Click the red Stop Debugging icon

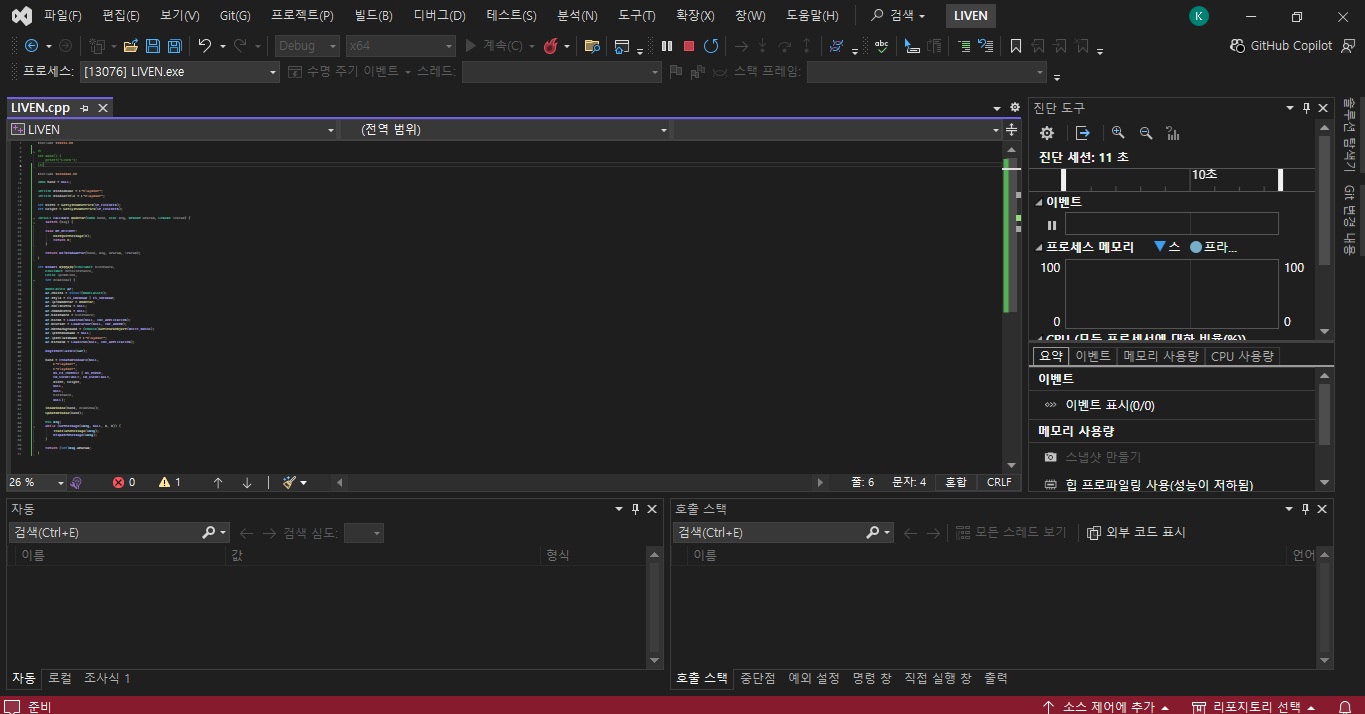[x=689, y=46]
